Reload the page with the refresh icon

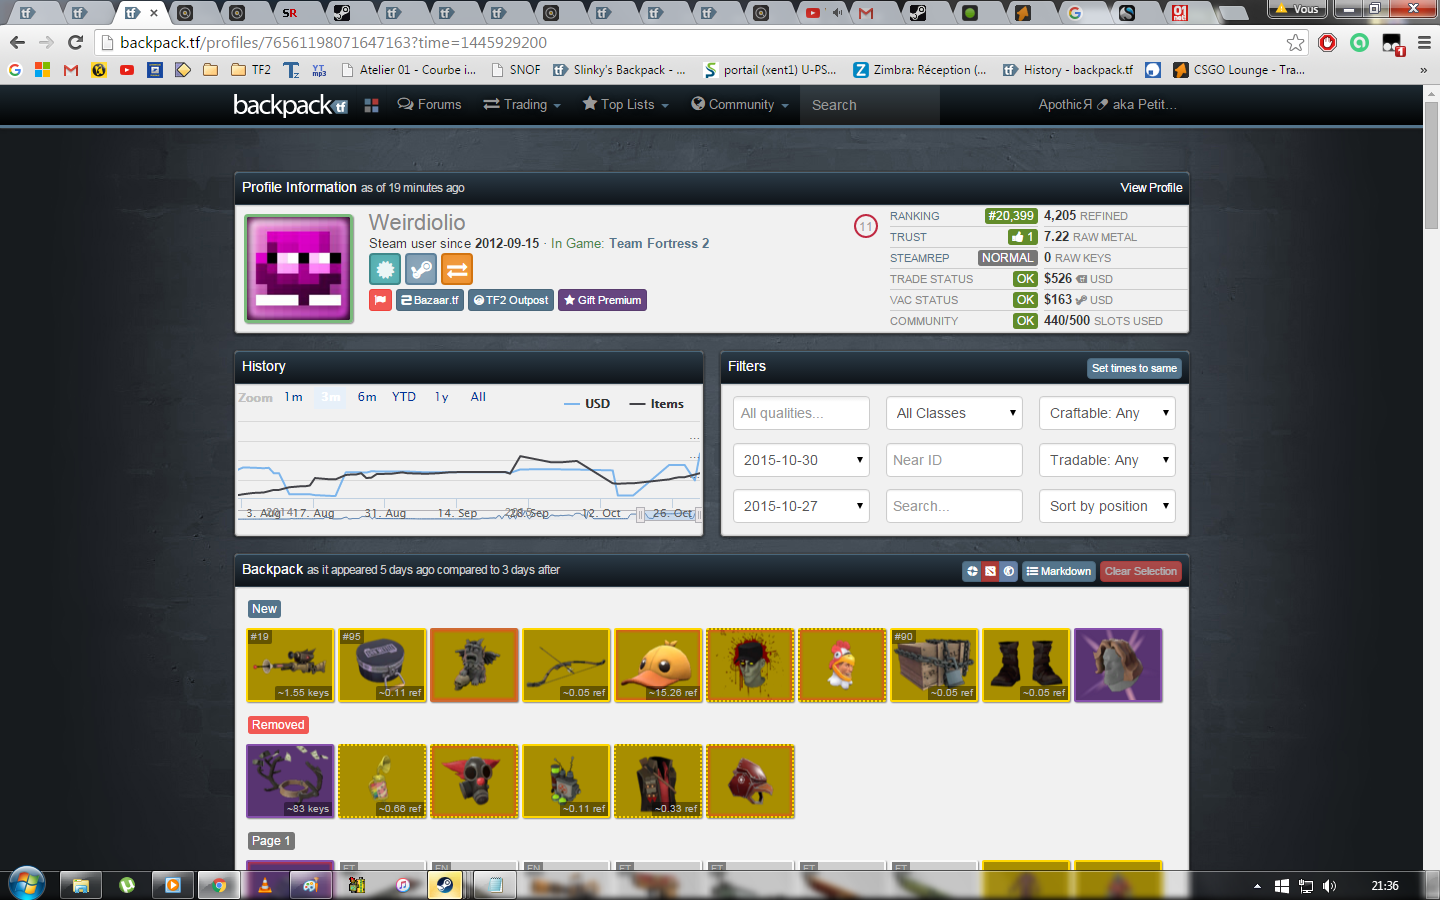point(75,42)
